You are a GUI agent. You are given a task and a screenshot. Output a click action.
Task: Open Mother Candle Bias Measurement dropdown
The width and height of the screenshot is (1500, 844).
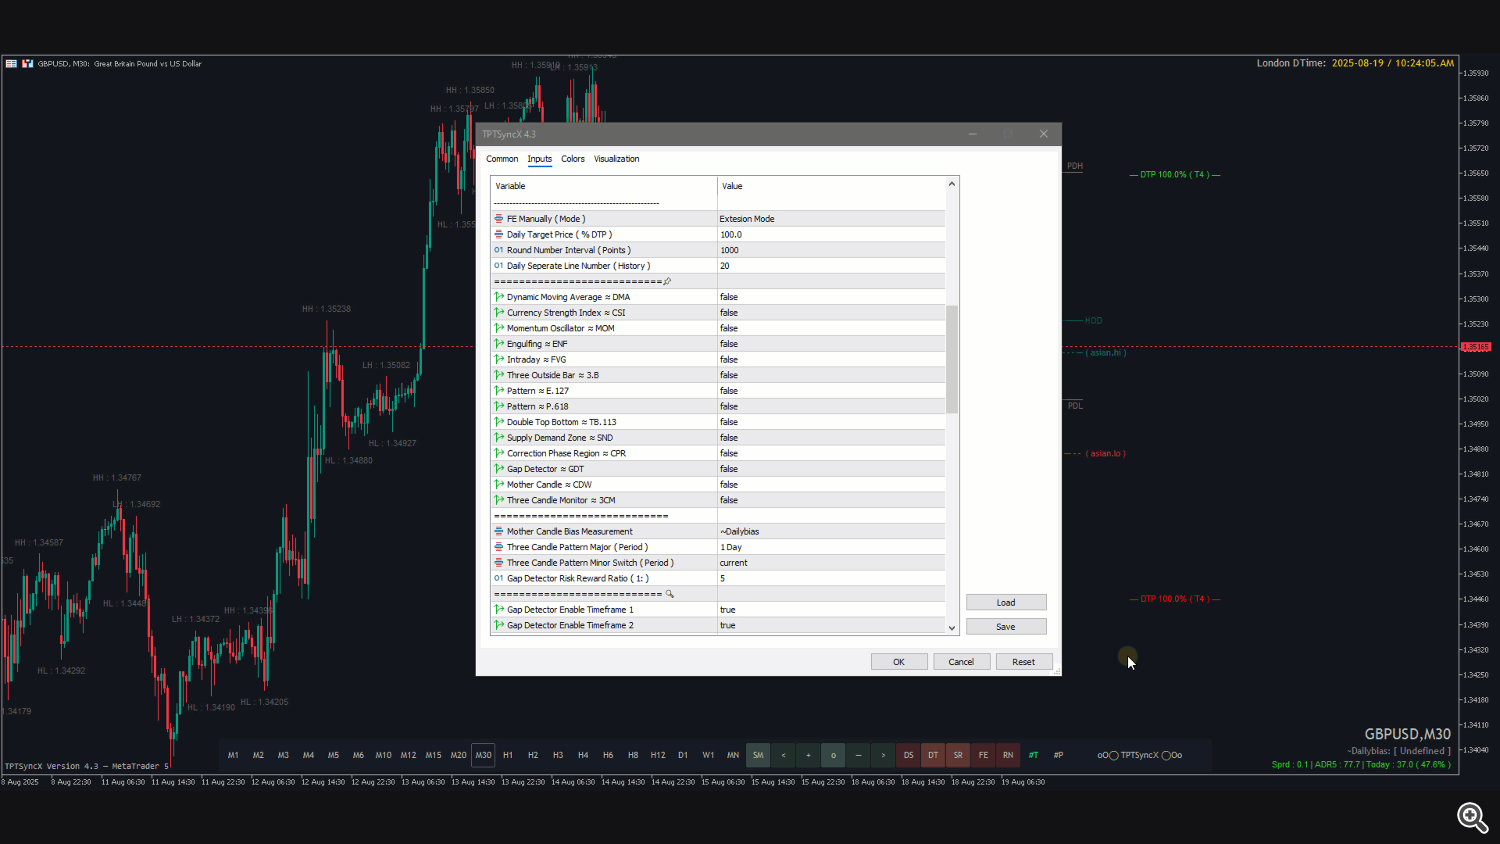click(830, 532)
